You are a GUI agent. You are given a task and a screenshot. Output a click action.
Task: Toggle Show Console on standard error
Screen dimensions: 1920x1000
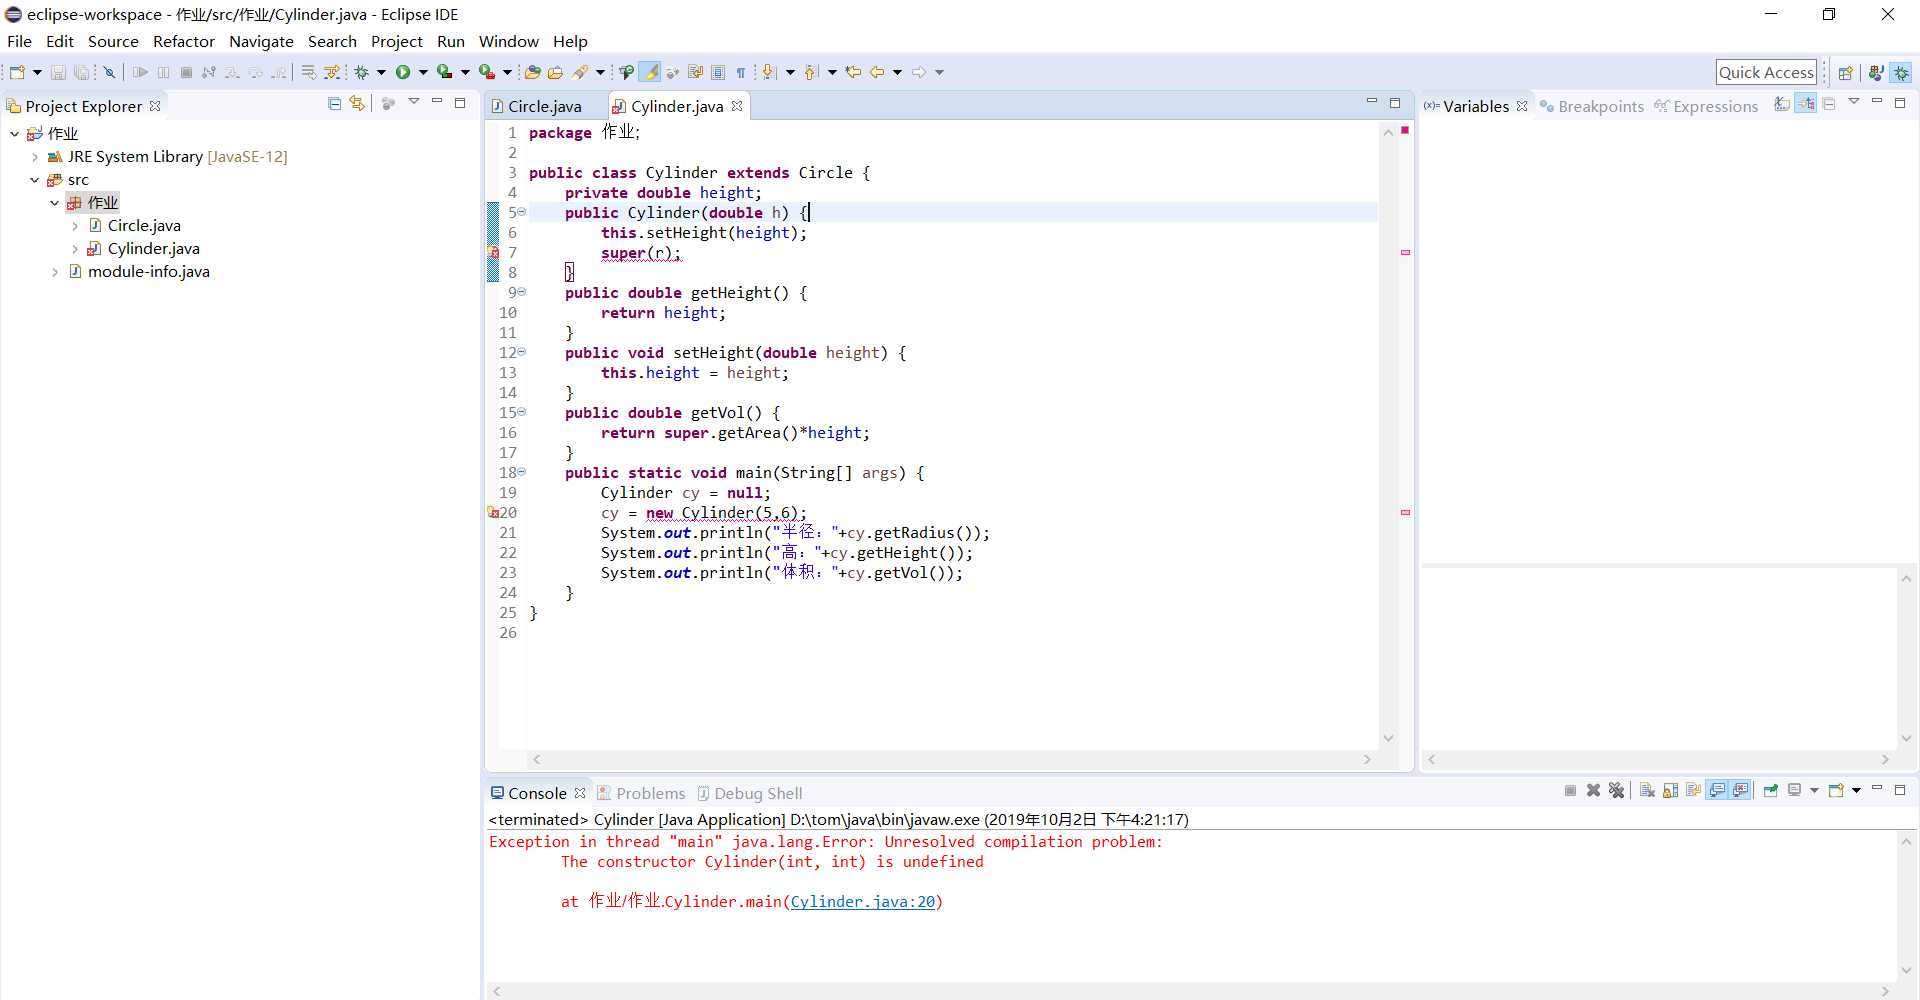coord(1741,790)
